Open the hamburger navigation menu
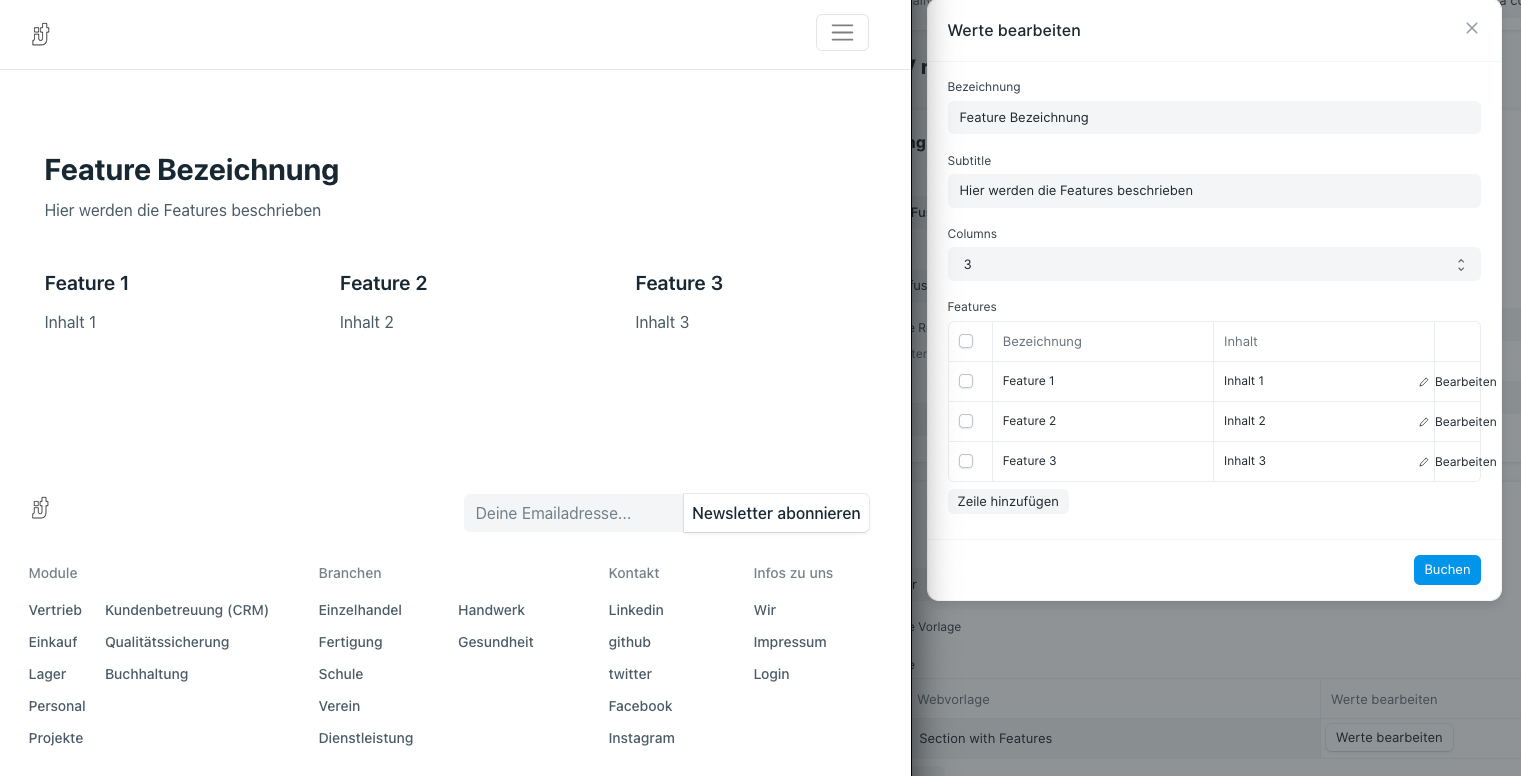 pos(842,33)
